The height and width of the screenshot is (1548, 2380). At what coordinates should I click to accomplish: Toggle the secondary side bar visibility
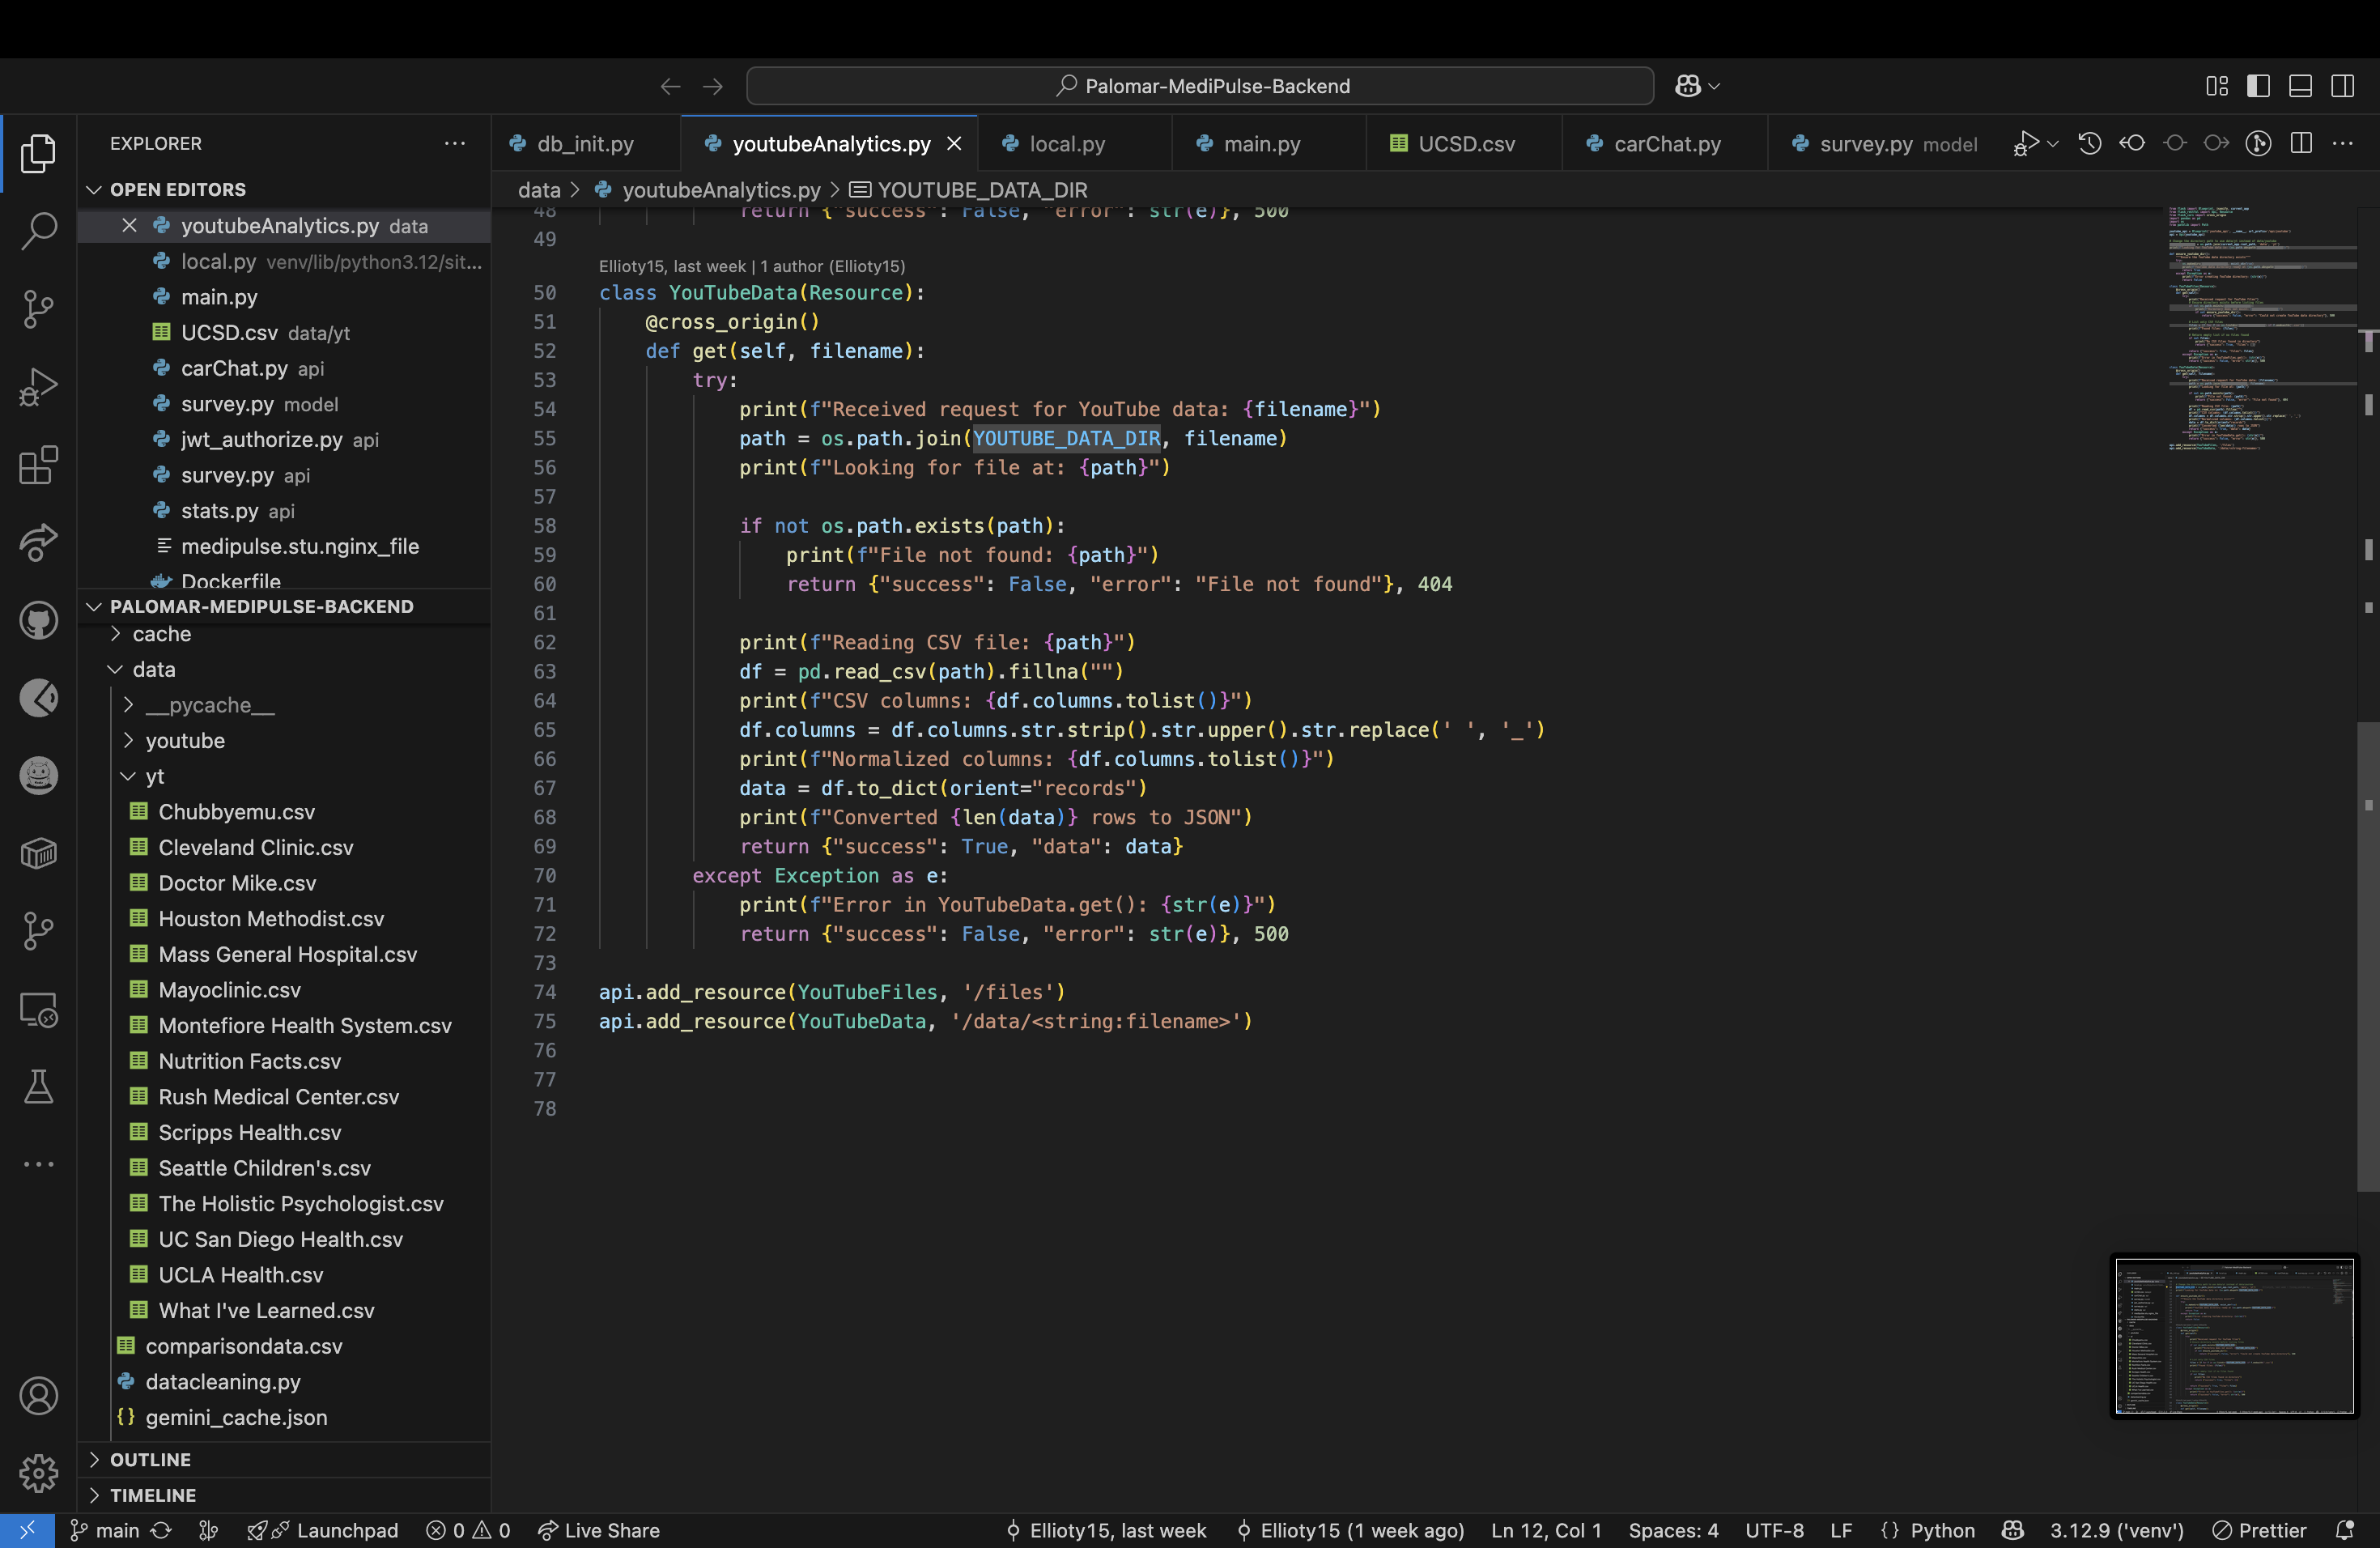coord(2342,86)
